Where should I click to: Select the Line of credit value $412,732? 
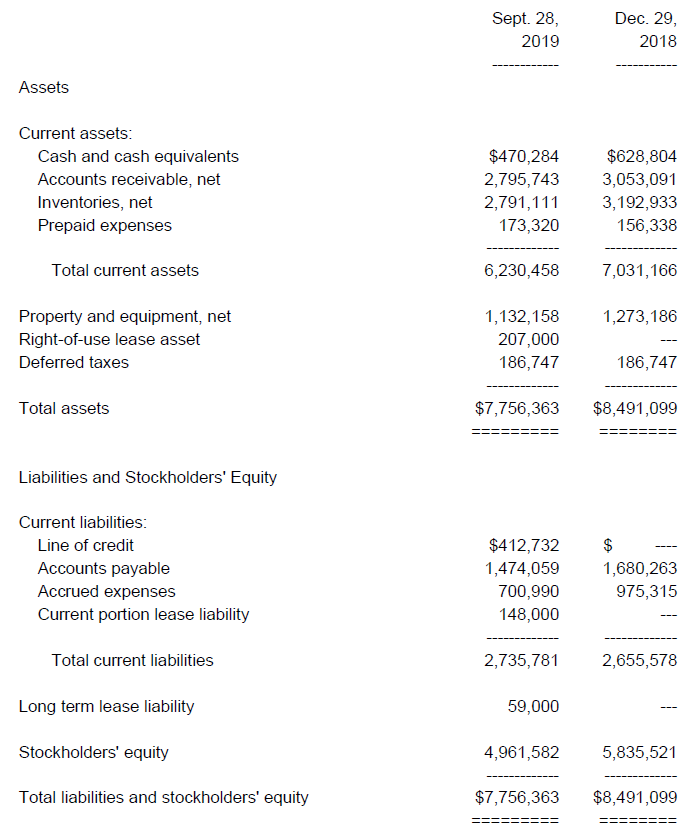click(523, 545)
